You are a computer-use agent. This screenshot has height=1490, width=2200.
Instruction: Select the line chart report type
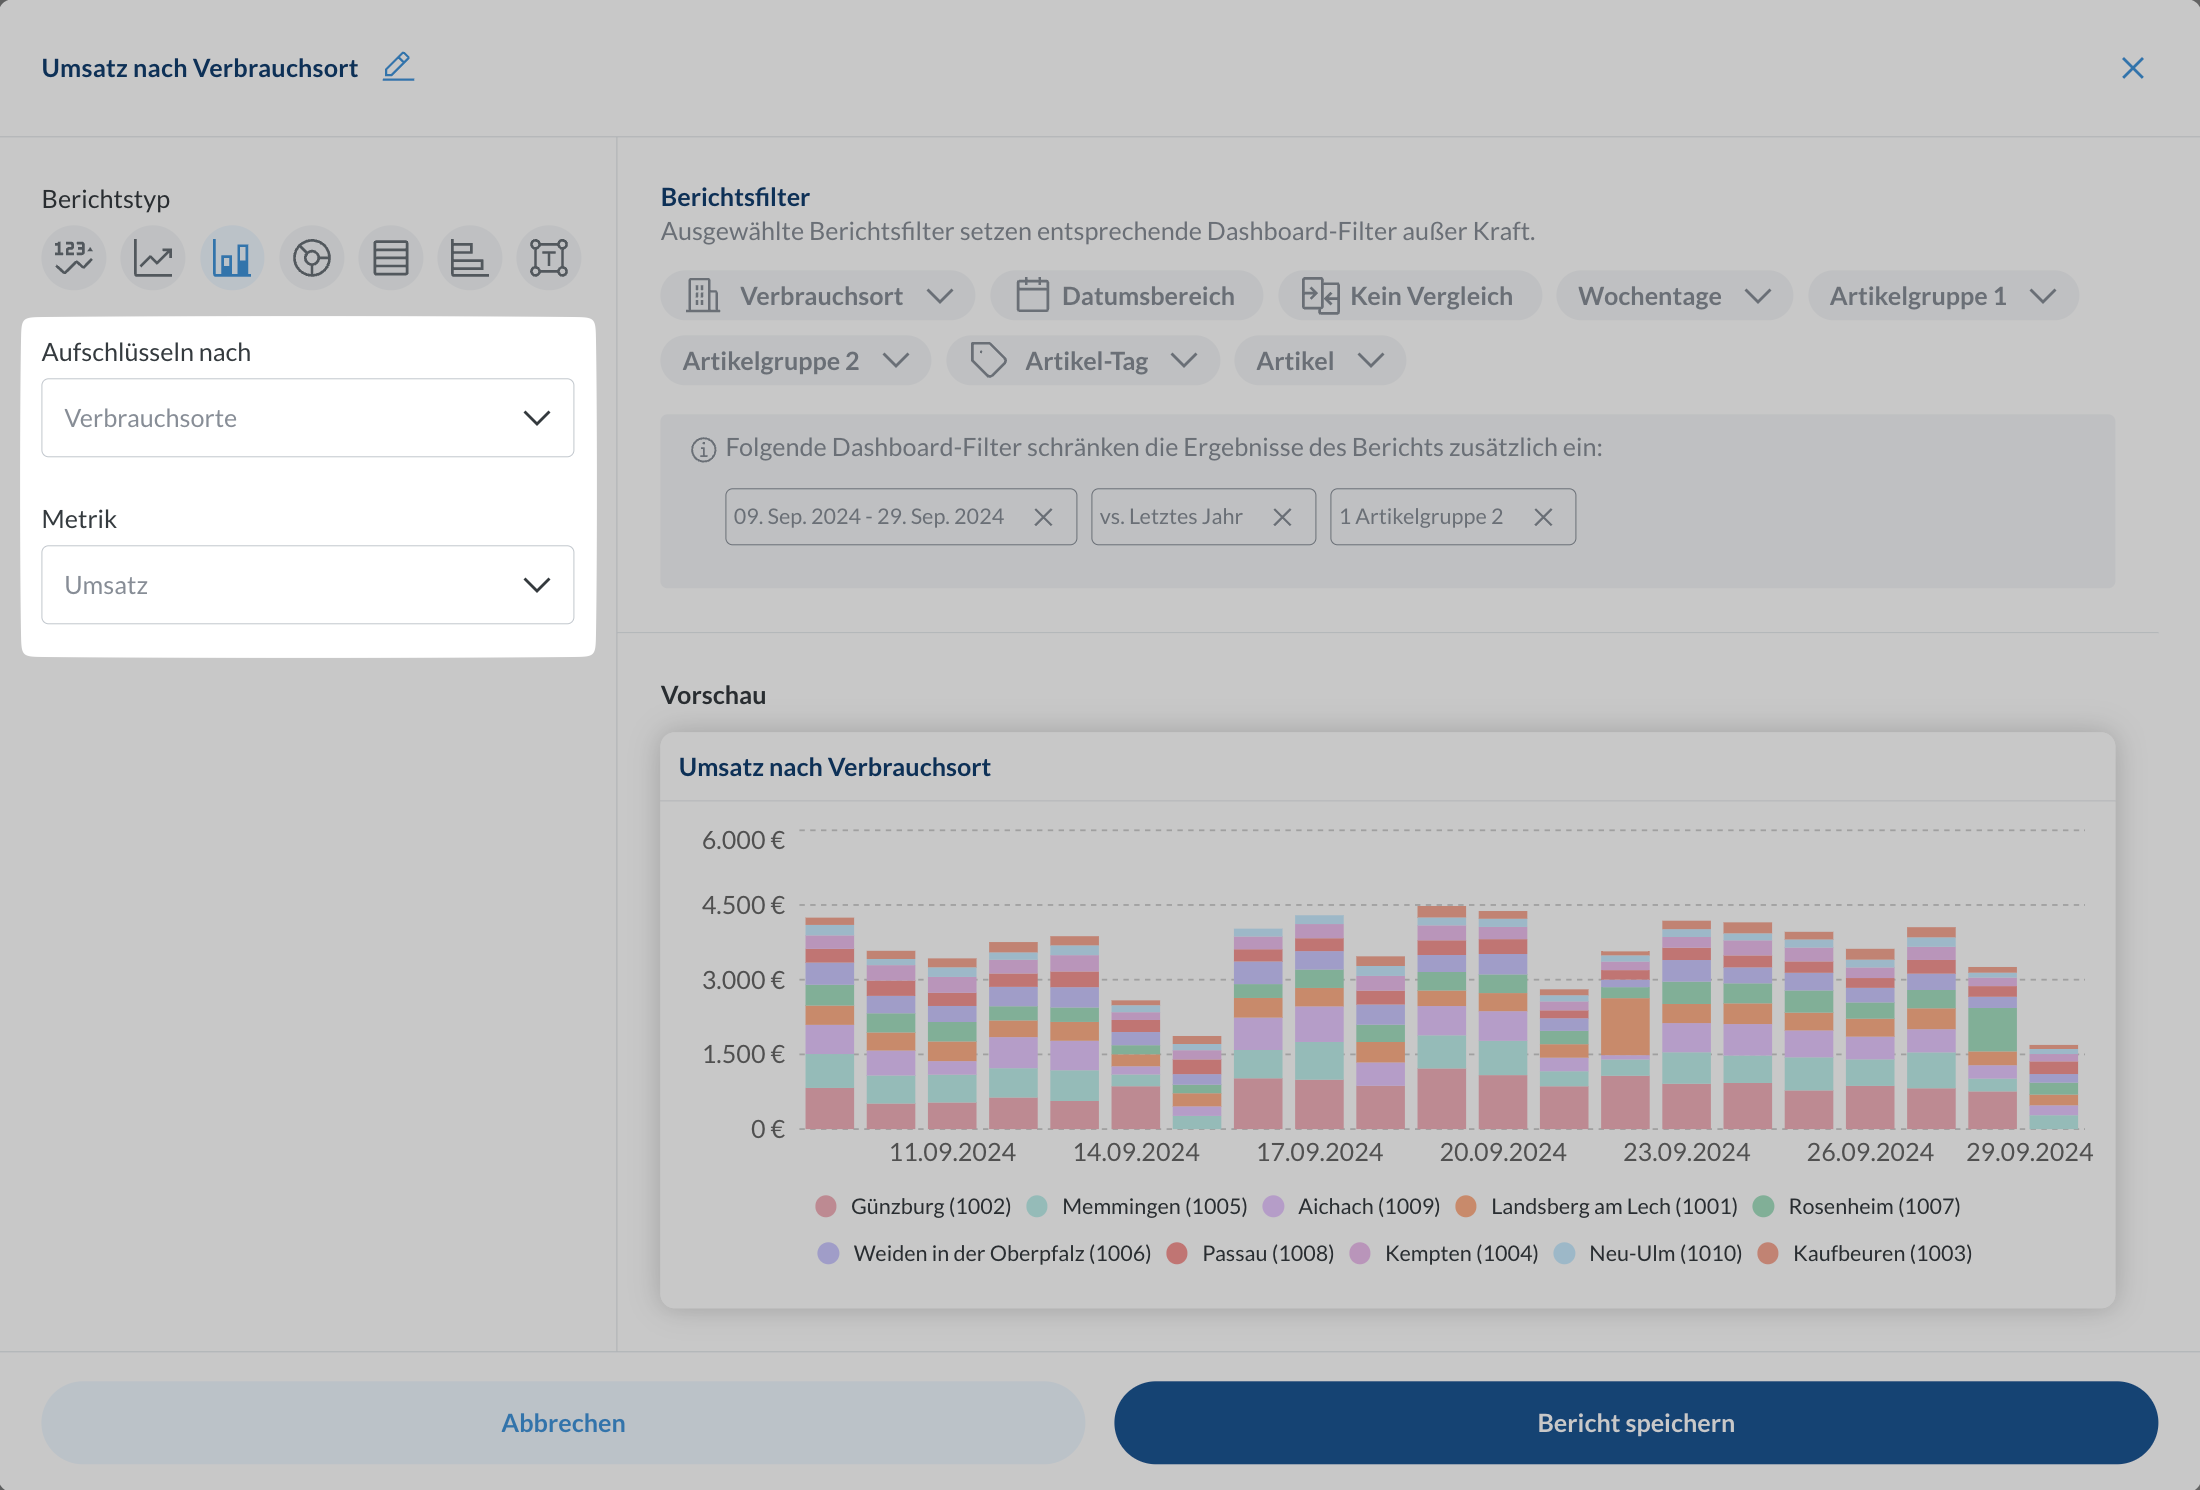tap(153, 258)
